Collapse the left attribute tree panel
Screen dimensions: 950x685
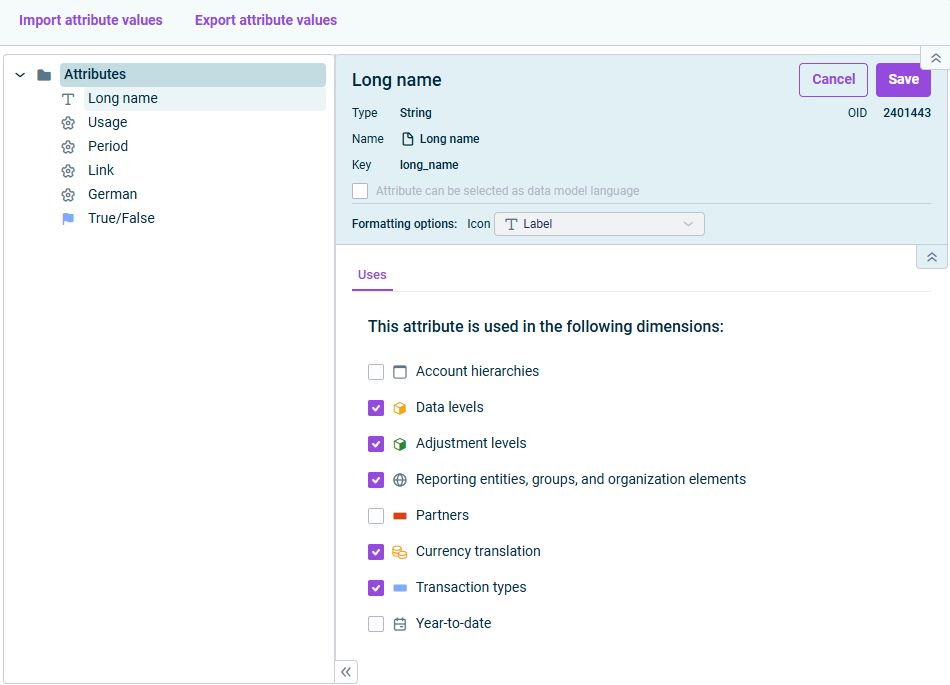[x=346, y=672]
